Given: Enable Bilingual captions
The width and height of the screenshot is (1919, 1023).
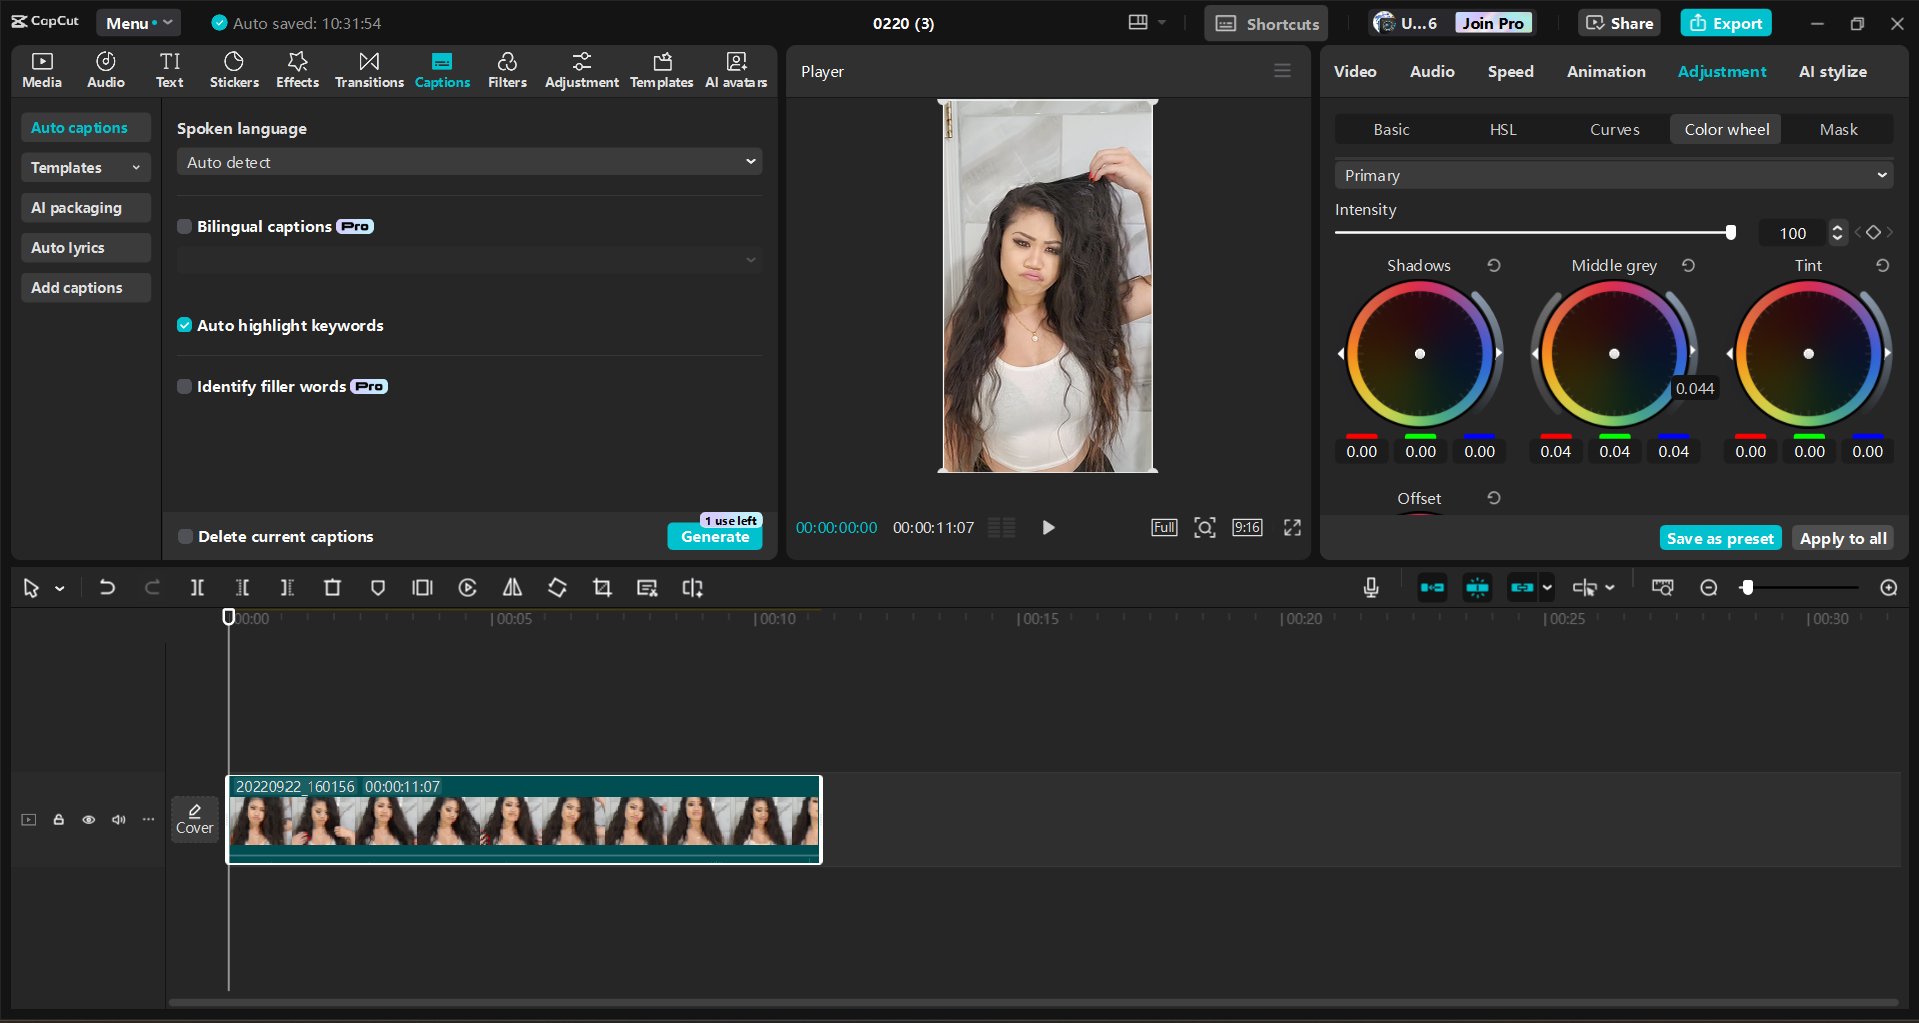Looking at the screenshot, I should (x=184, y=226).
